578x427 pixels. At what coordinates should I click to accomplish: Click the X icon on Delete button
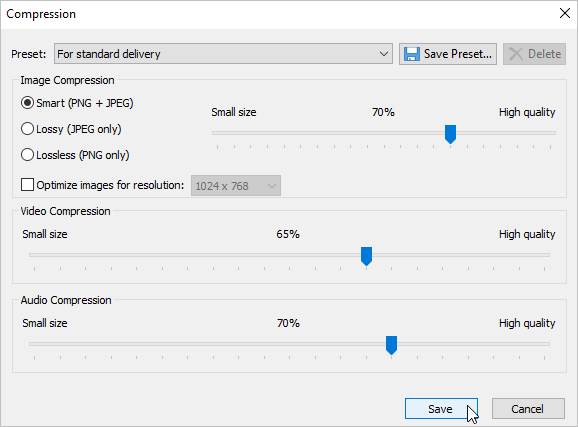pos(516,54)
